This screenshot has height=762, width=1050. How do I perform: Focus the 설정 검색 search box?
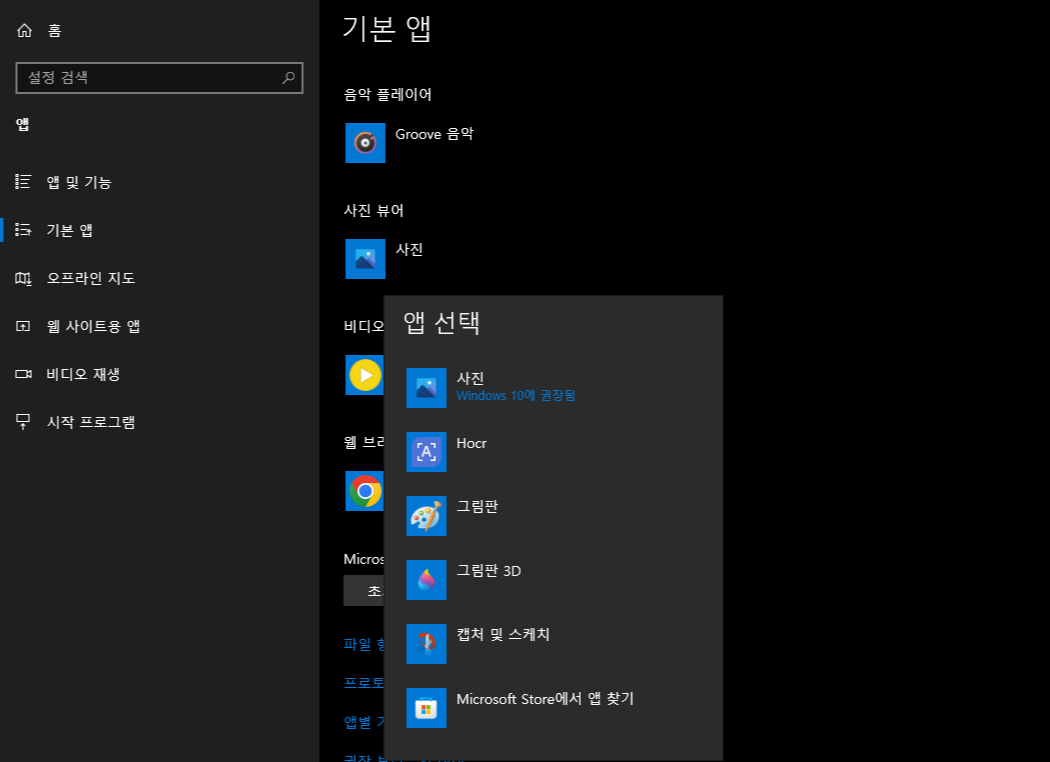159,78
